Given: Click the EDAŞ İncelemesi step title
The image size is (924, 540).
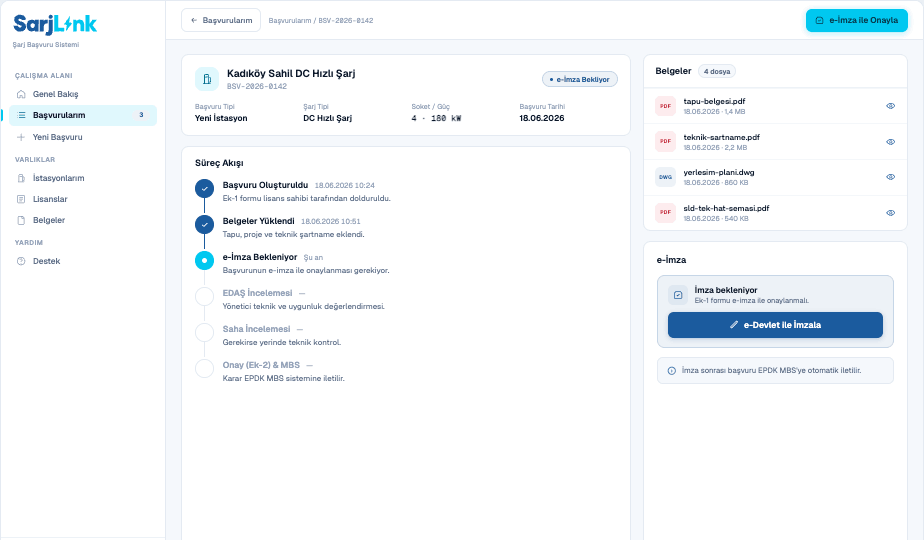Looking at the screenshot, I should [x=258, y=293].
